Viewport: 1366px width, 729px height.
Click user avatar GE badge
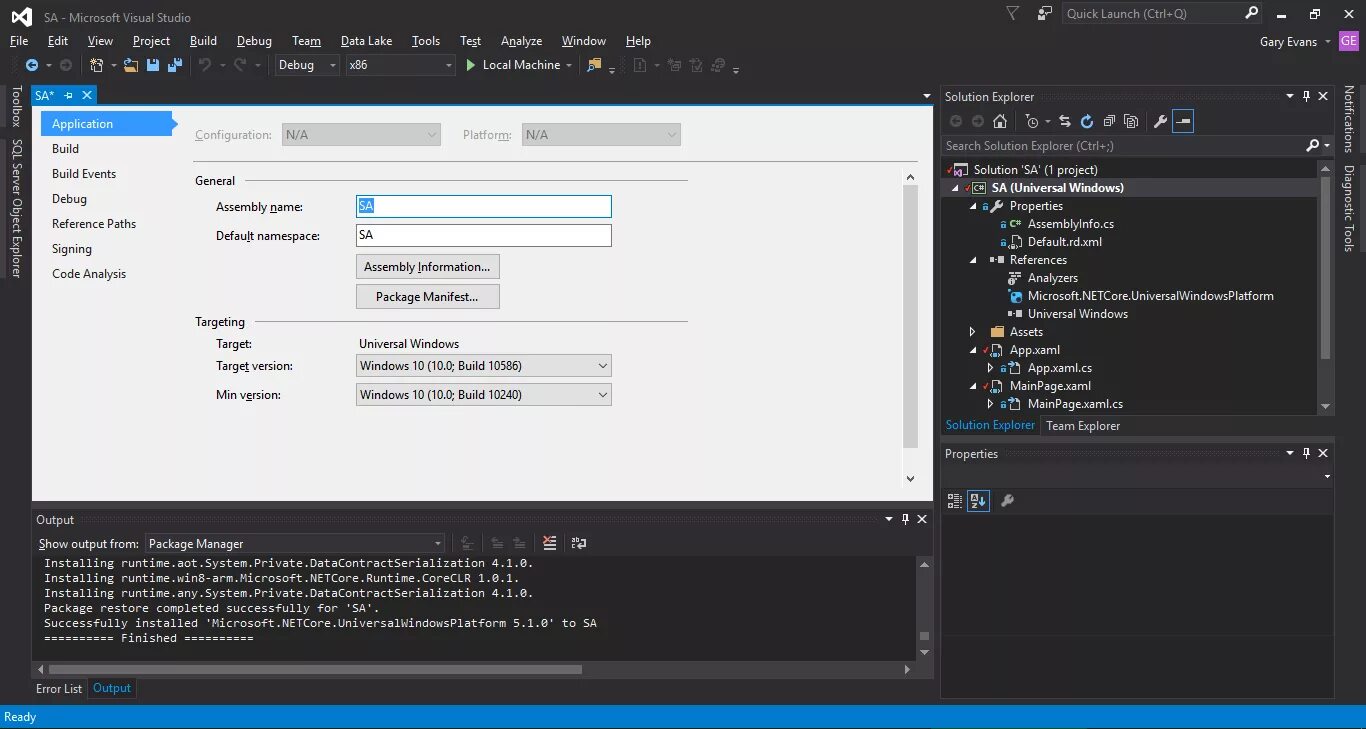(x=1348, y=41)
